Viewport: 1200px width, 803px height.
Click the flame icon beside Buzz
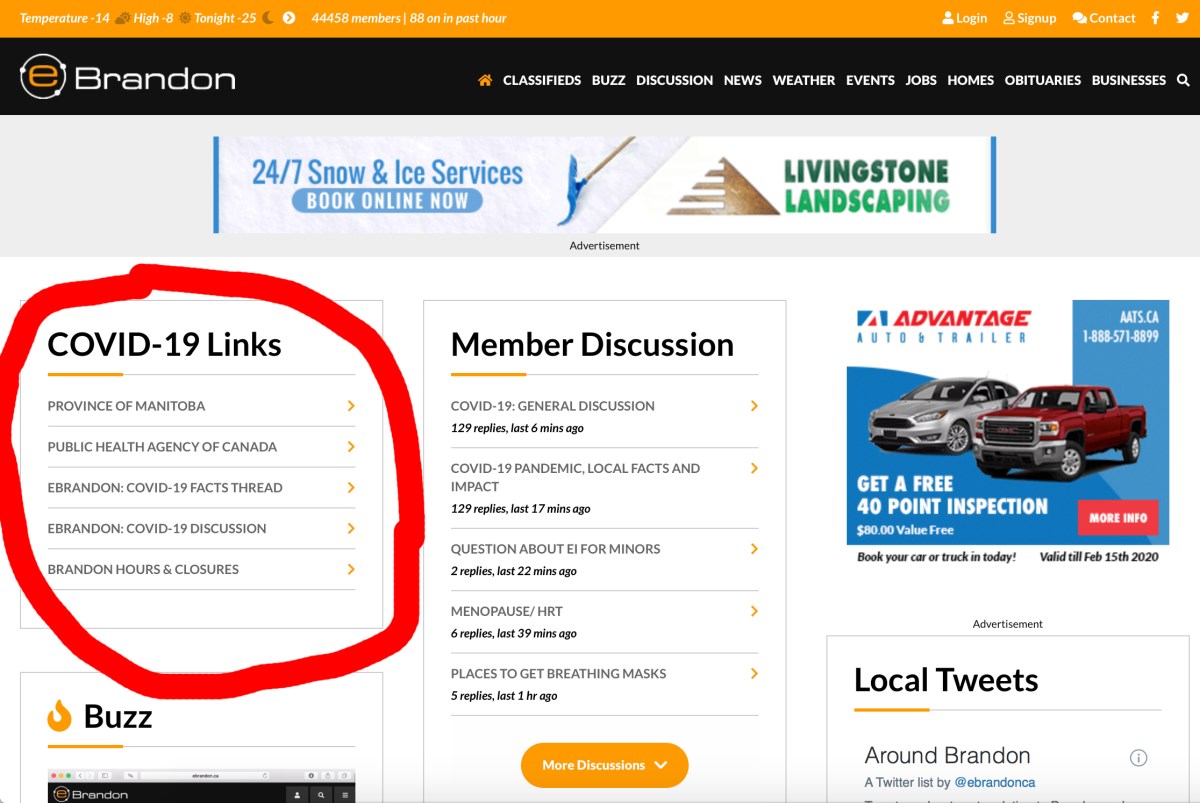point(60,716)
